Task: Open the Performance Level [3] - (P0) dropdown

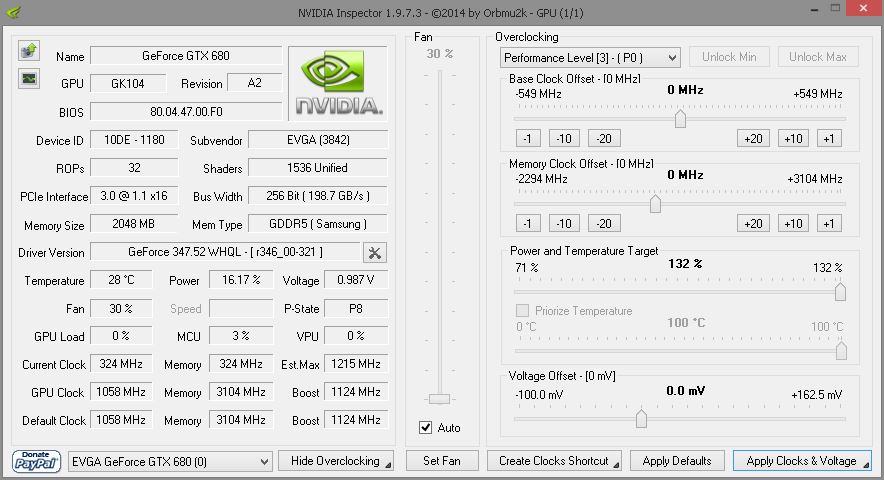Action: point(590,58)
